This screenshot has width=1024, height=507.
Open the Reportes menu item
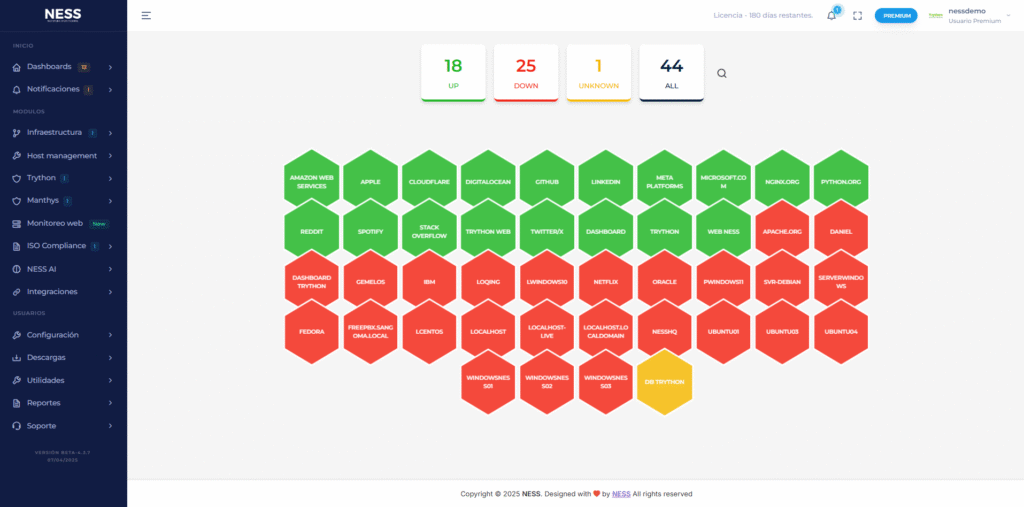pos(63,403)
